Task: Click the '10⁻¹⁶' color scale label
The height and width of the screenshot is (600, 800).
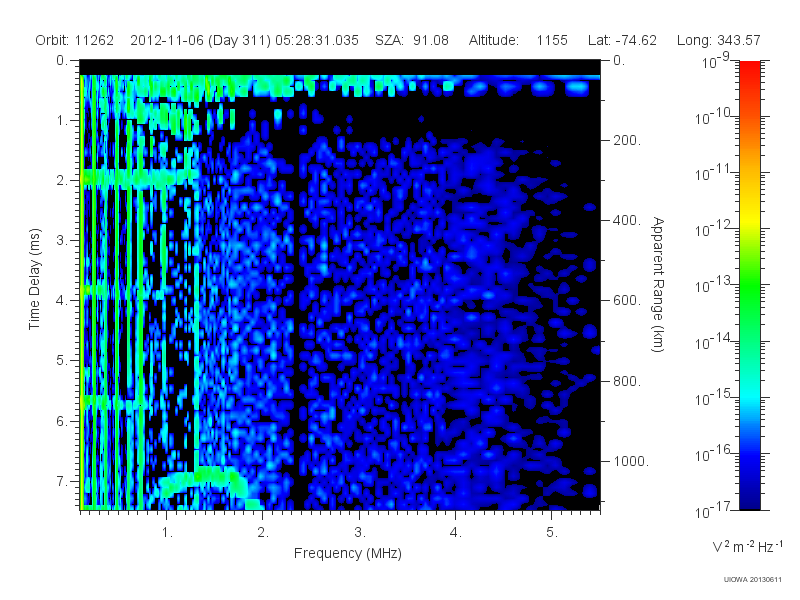Action: [x=715, y=453]
